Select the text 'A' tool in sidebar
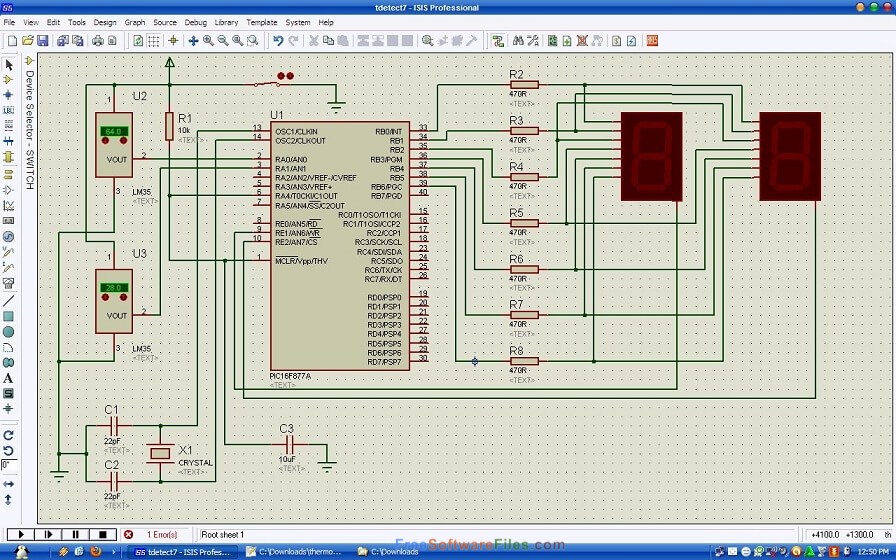 point(8,378)
